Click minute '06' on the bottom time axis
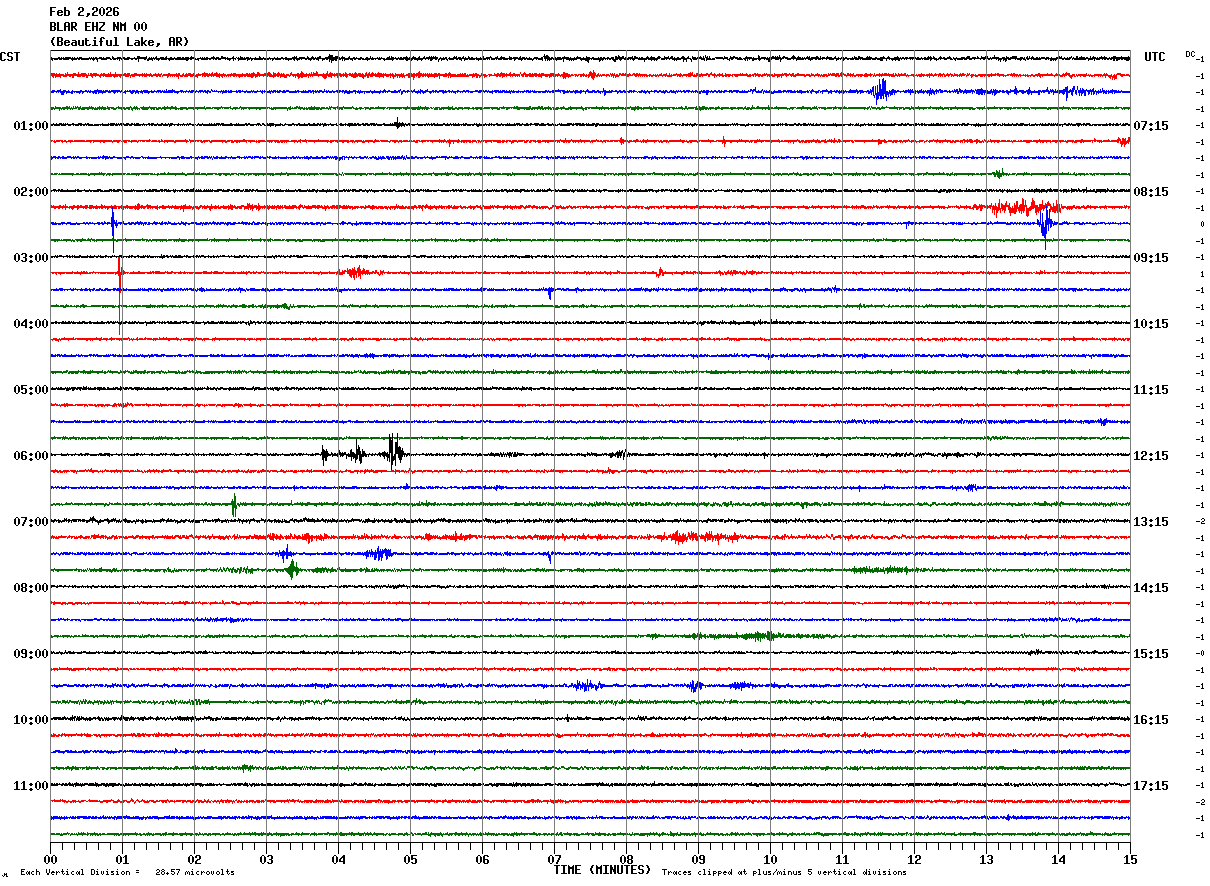The width and height of the screenshot is (1210, 886). point(482,859)
